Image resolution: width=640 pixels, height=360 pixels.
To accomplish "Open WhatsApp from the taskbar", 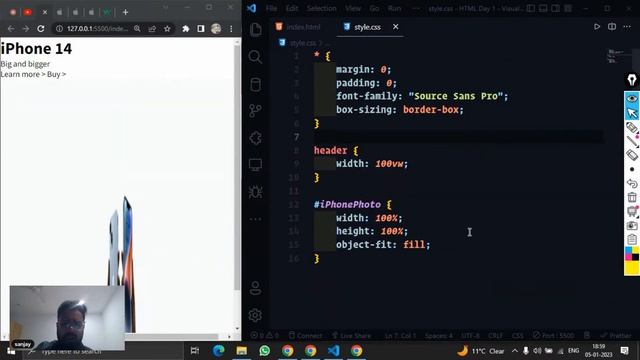I will tap(264, 351).
